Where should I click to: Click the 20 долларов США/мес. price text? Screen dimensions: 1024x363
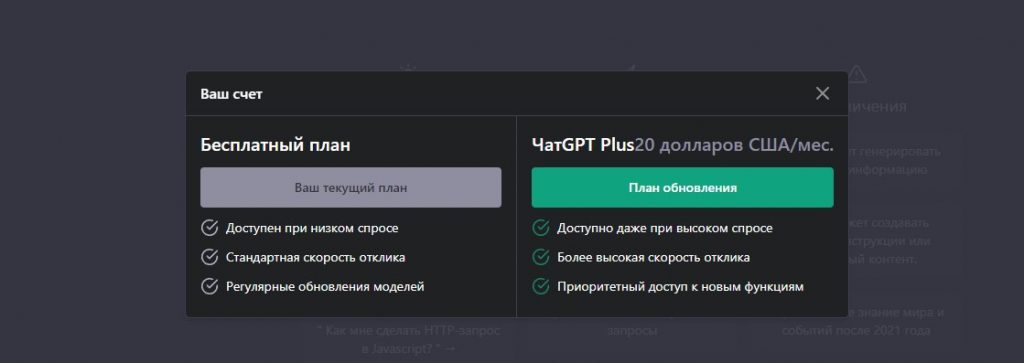(734, 144)
